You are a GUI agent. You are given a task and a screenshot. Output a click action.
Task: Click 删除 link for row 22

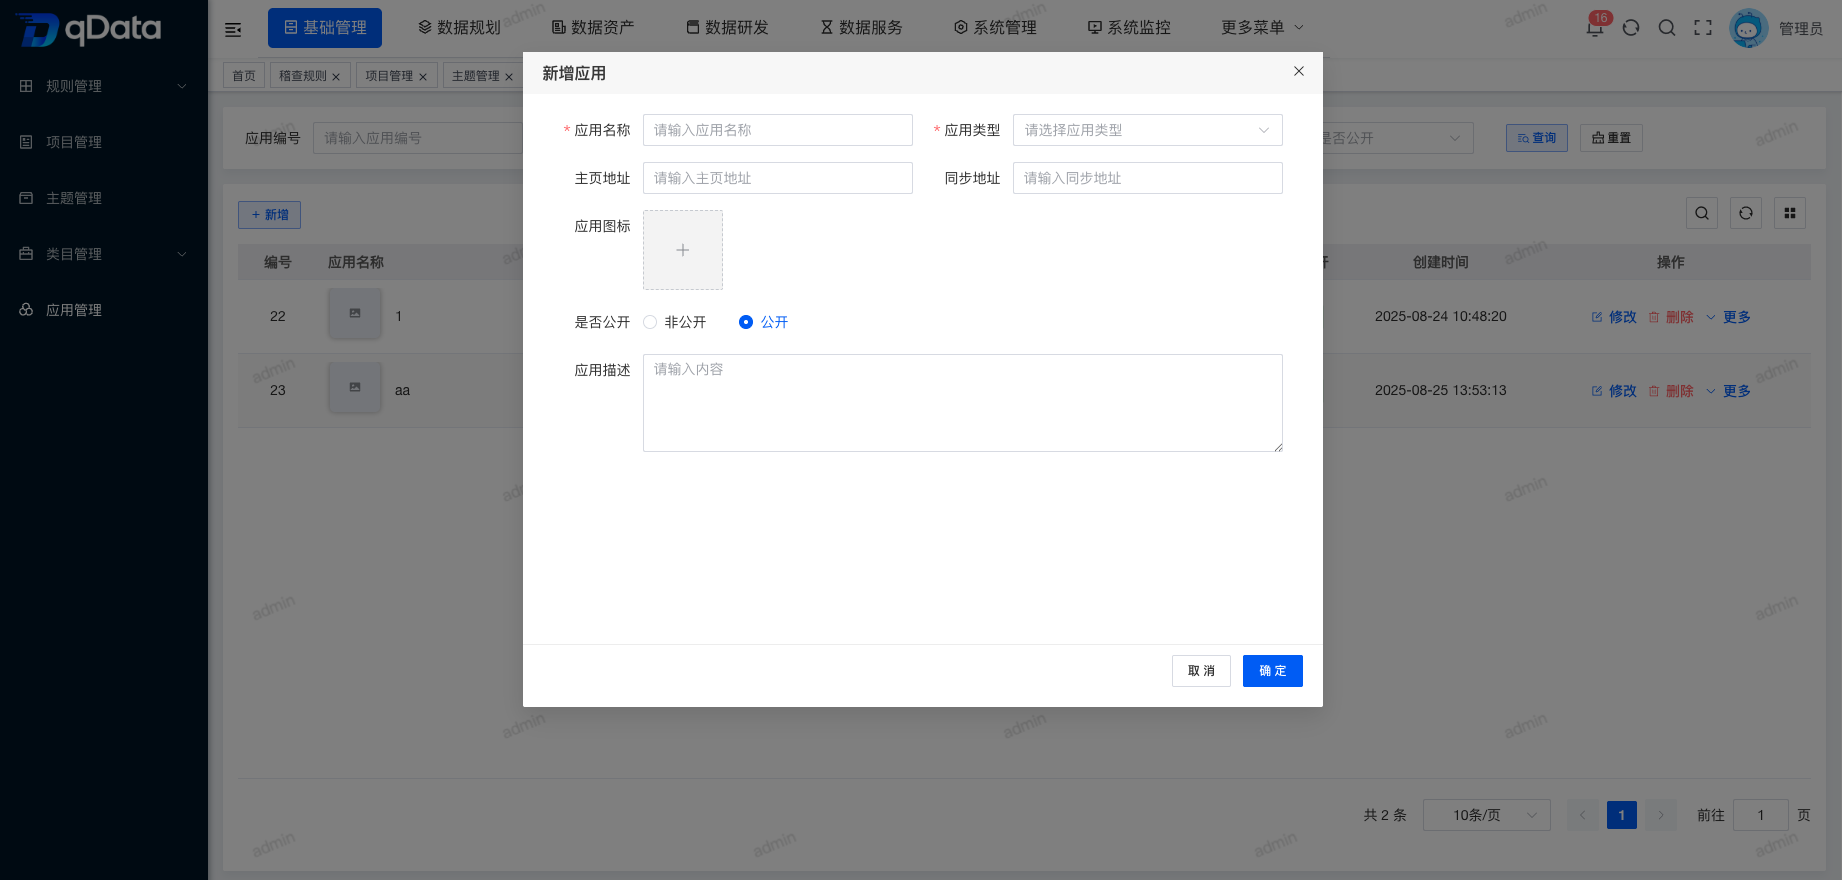click(x=1671, y=317)
